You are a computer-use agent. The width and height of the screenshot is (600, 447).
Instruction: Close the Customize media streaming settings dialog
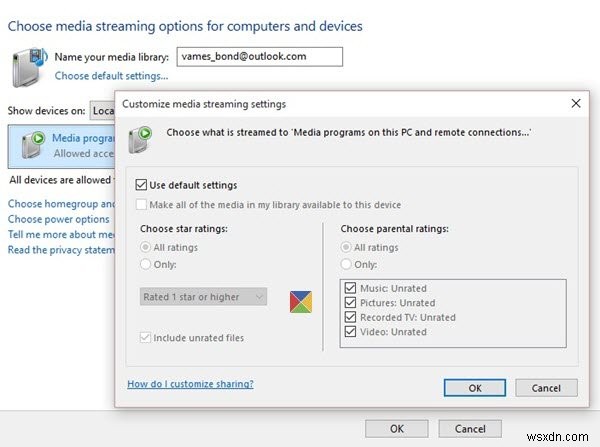pos(575,103)
